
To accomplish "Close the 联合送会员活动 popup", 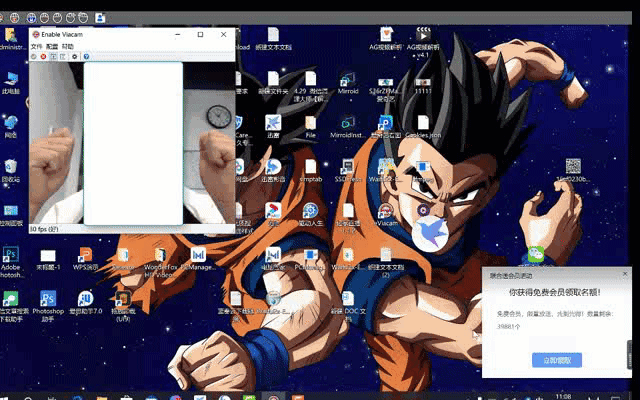I will pyautogui.click(x=625, y=274).
